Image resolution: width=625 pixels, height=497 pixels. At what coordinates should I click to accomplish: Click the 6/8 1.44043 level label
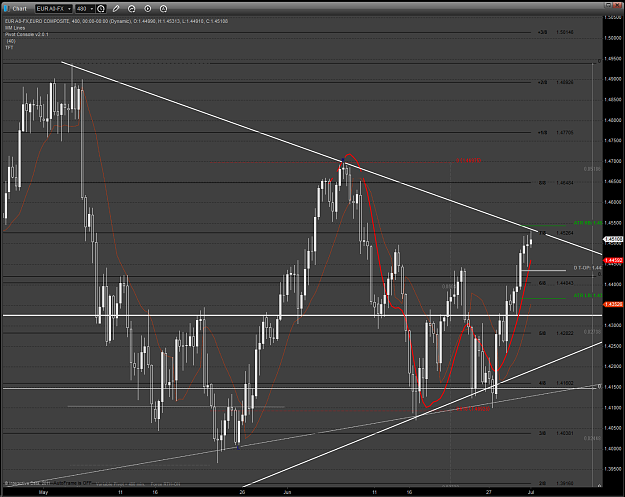point(556,283)
